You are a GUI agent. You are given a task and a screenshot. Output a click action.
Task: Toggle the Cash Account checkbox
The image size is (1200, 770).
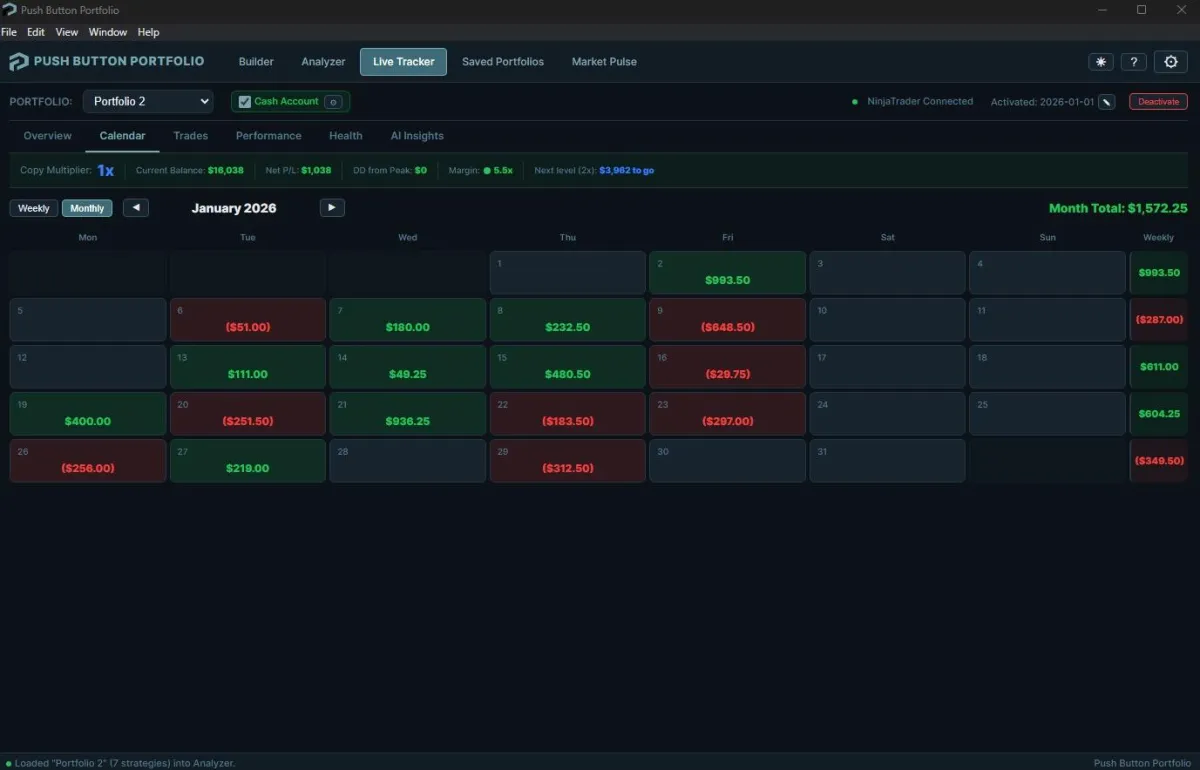coord(245,102)
